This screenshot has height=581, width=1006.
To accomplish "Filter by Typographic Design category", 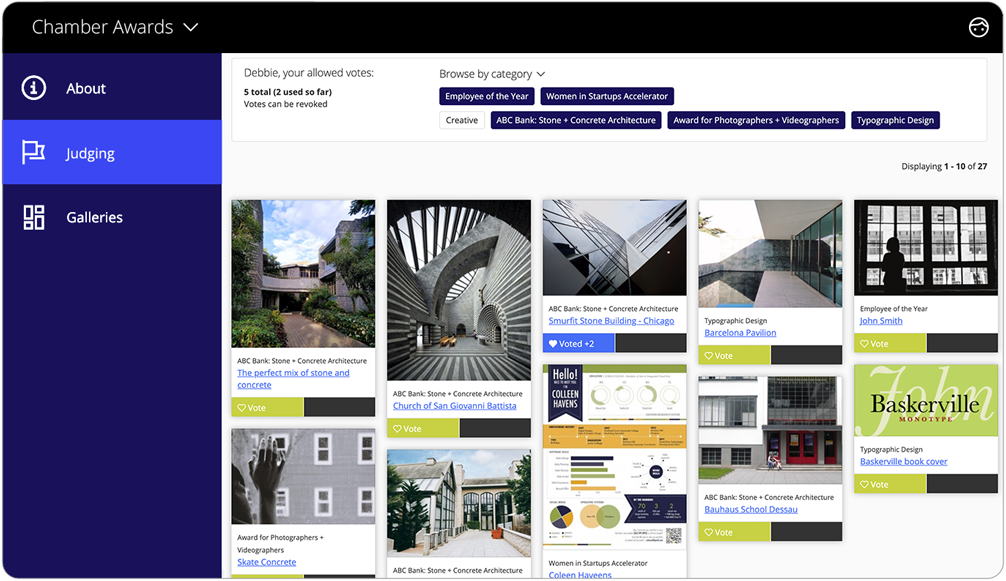I will 895,120.
